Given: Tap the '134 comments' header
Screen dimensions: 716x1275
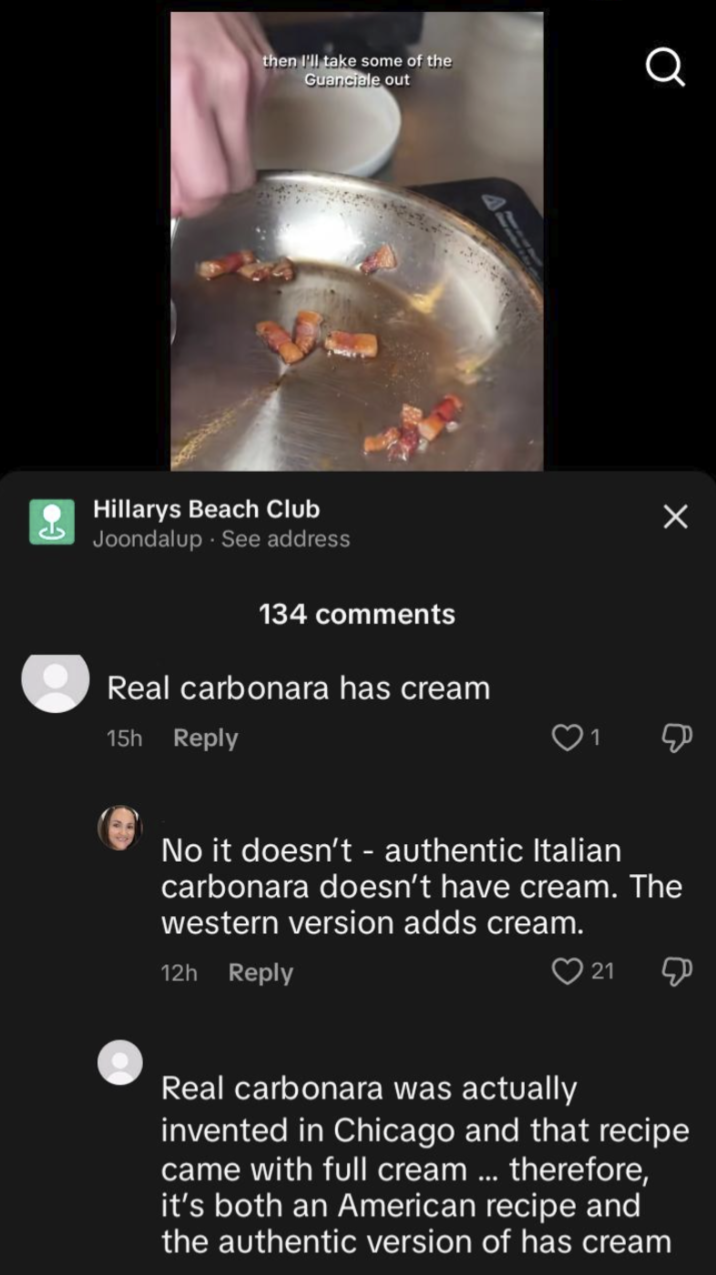Looking at the screenshot, I should (x=357, y=614).
